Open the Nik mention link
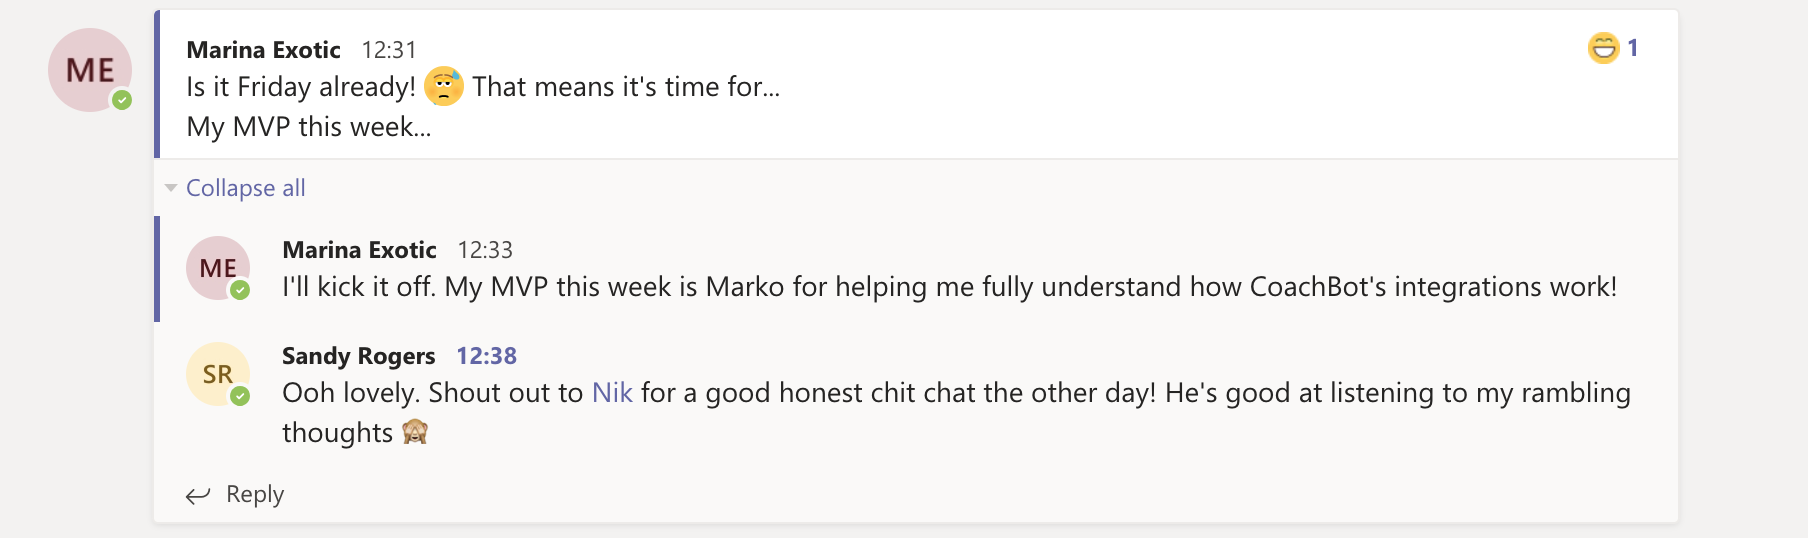Screen dimensions: 1808x538 612,392
